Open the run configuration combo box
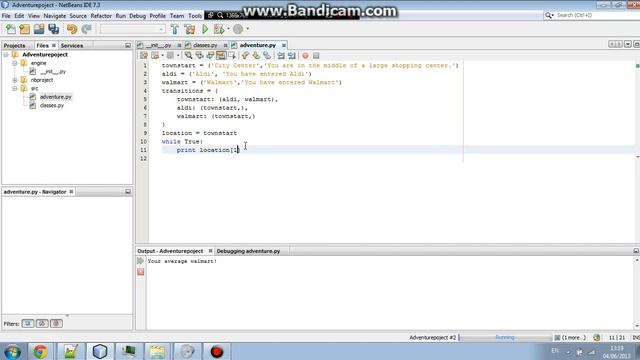Image resolution: width=640 pixels, height=360 pixels. coord(132,29)
